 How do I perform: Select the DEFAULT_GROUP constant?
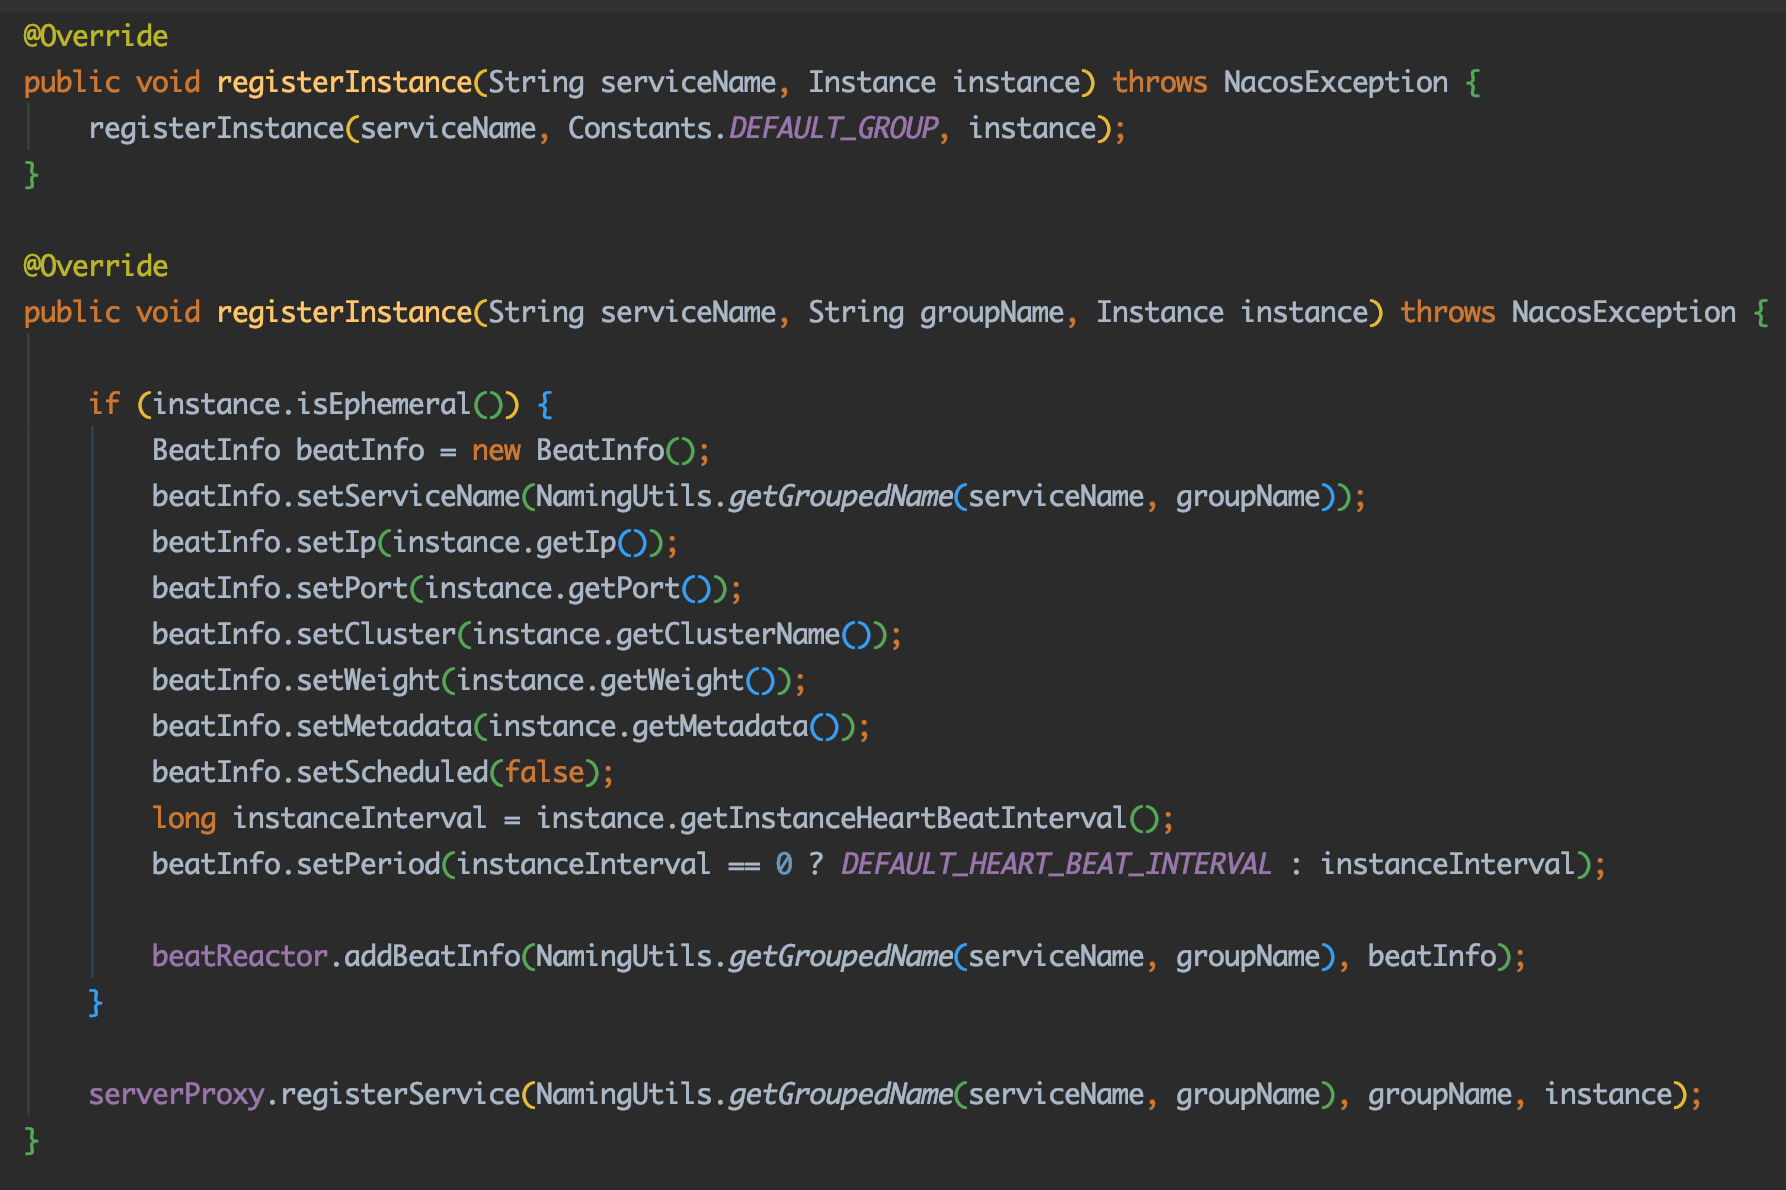pos(833,128)
